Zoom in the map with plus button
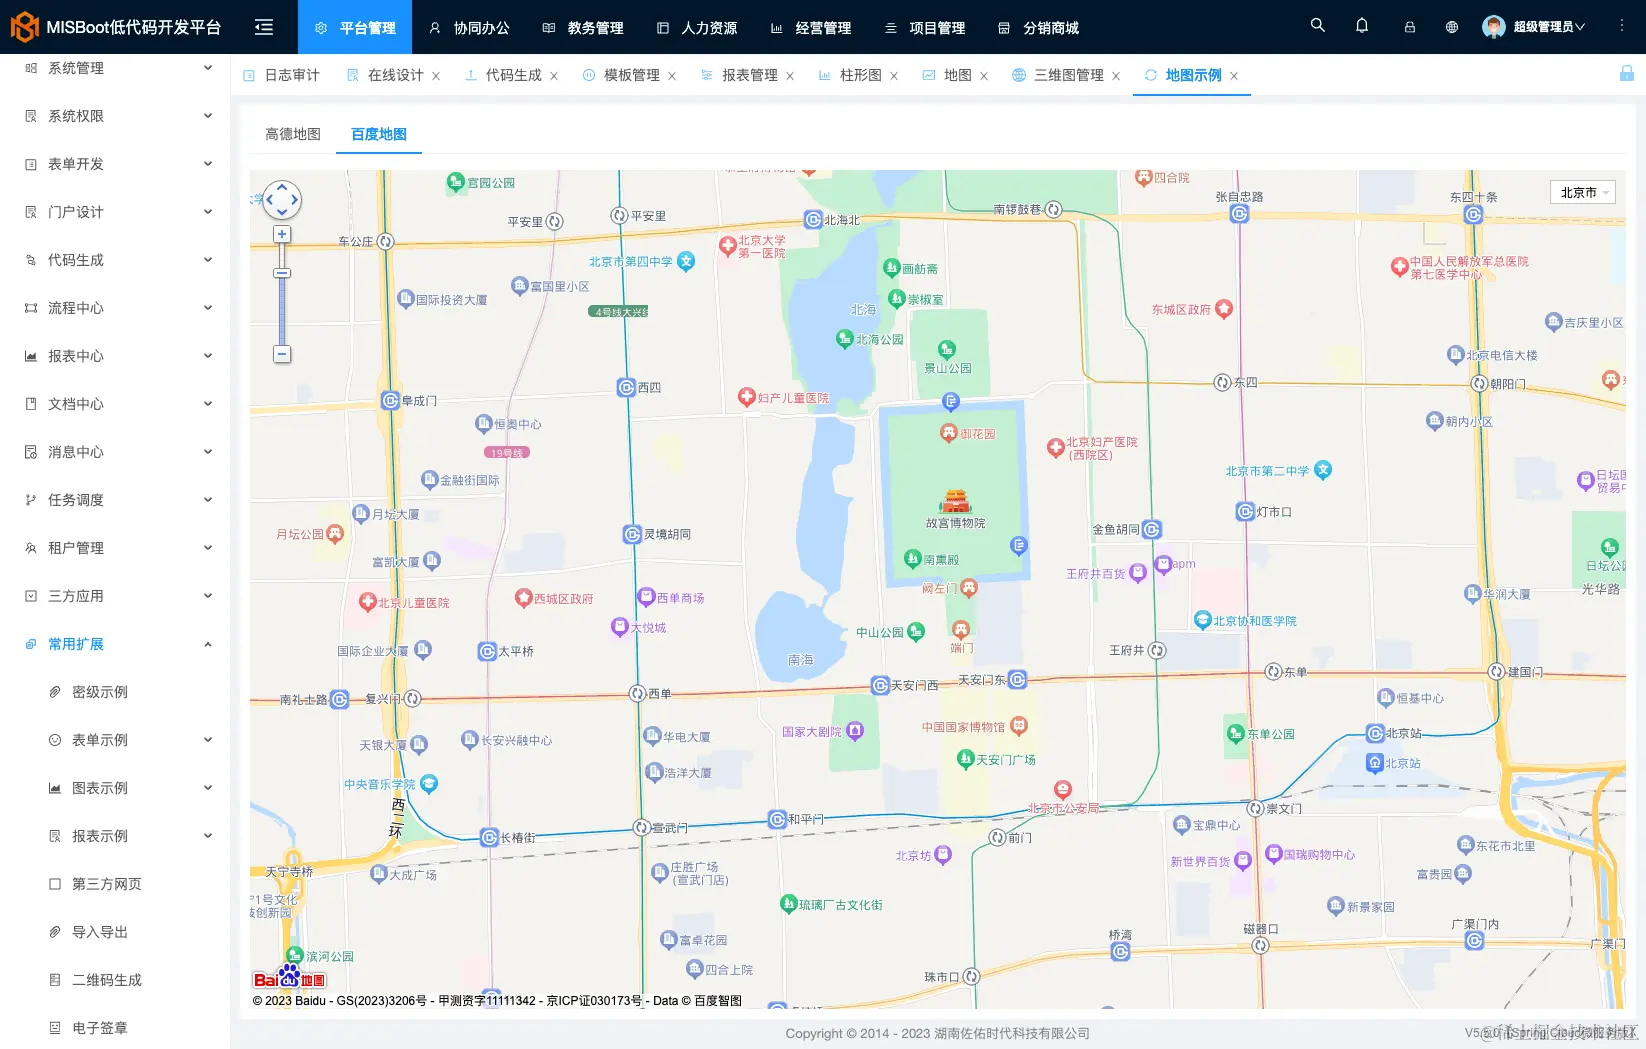Viewport: 1646px width, 1049px height. coord(282,234)
